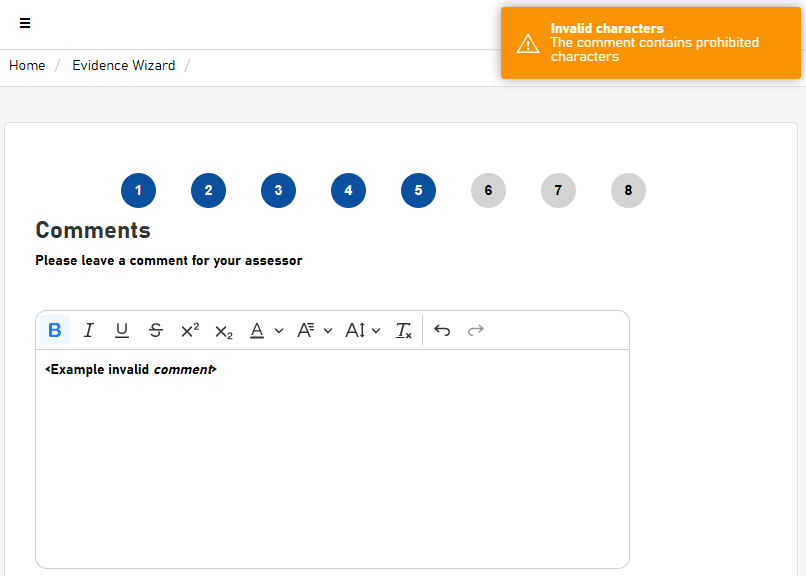Apply strikethrough formatting
This screenshot has width=806, height=576.
pyautogui.click(x=155, y=330)
